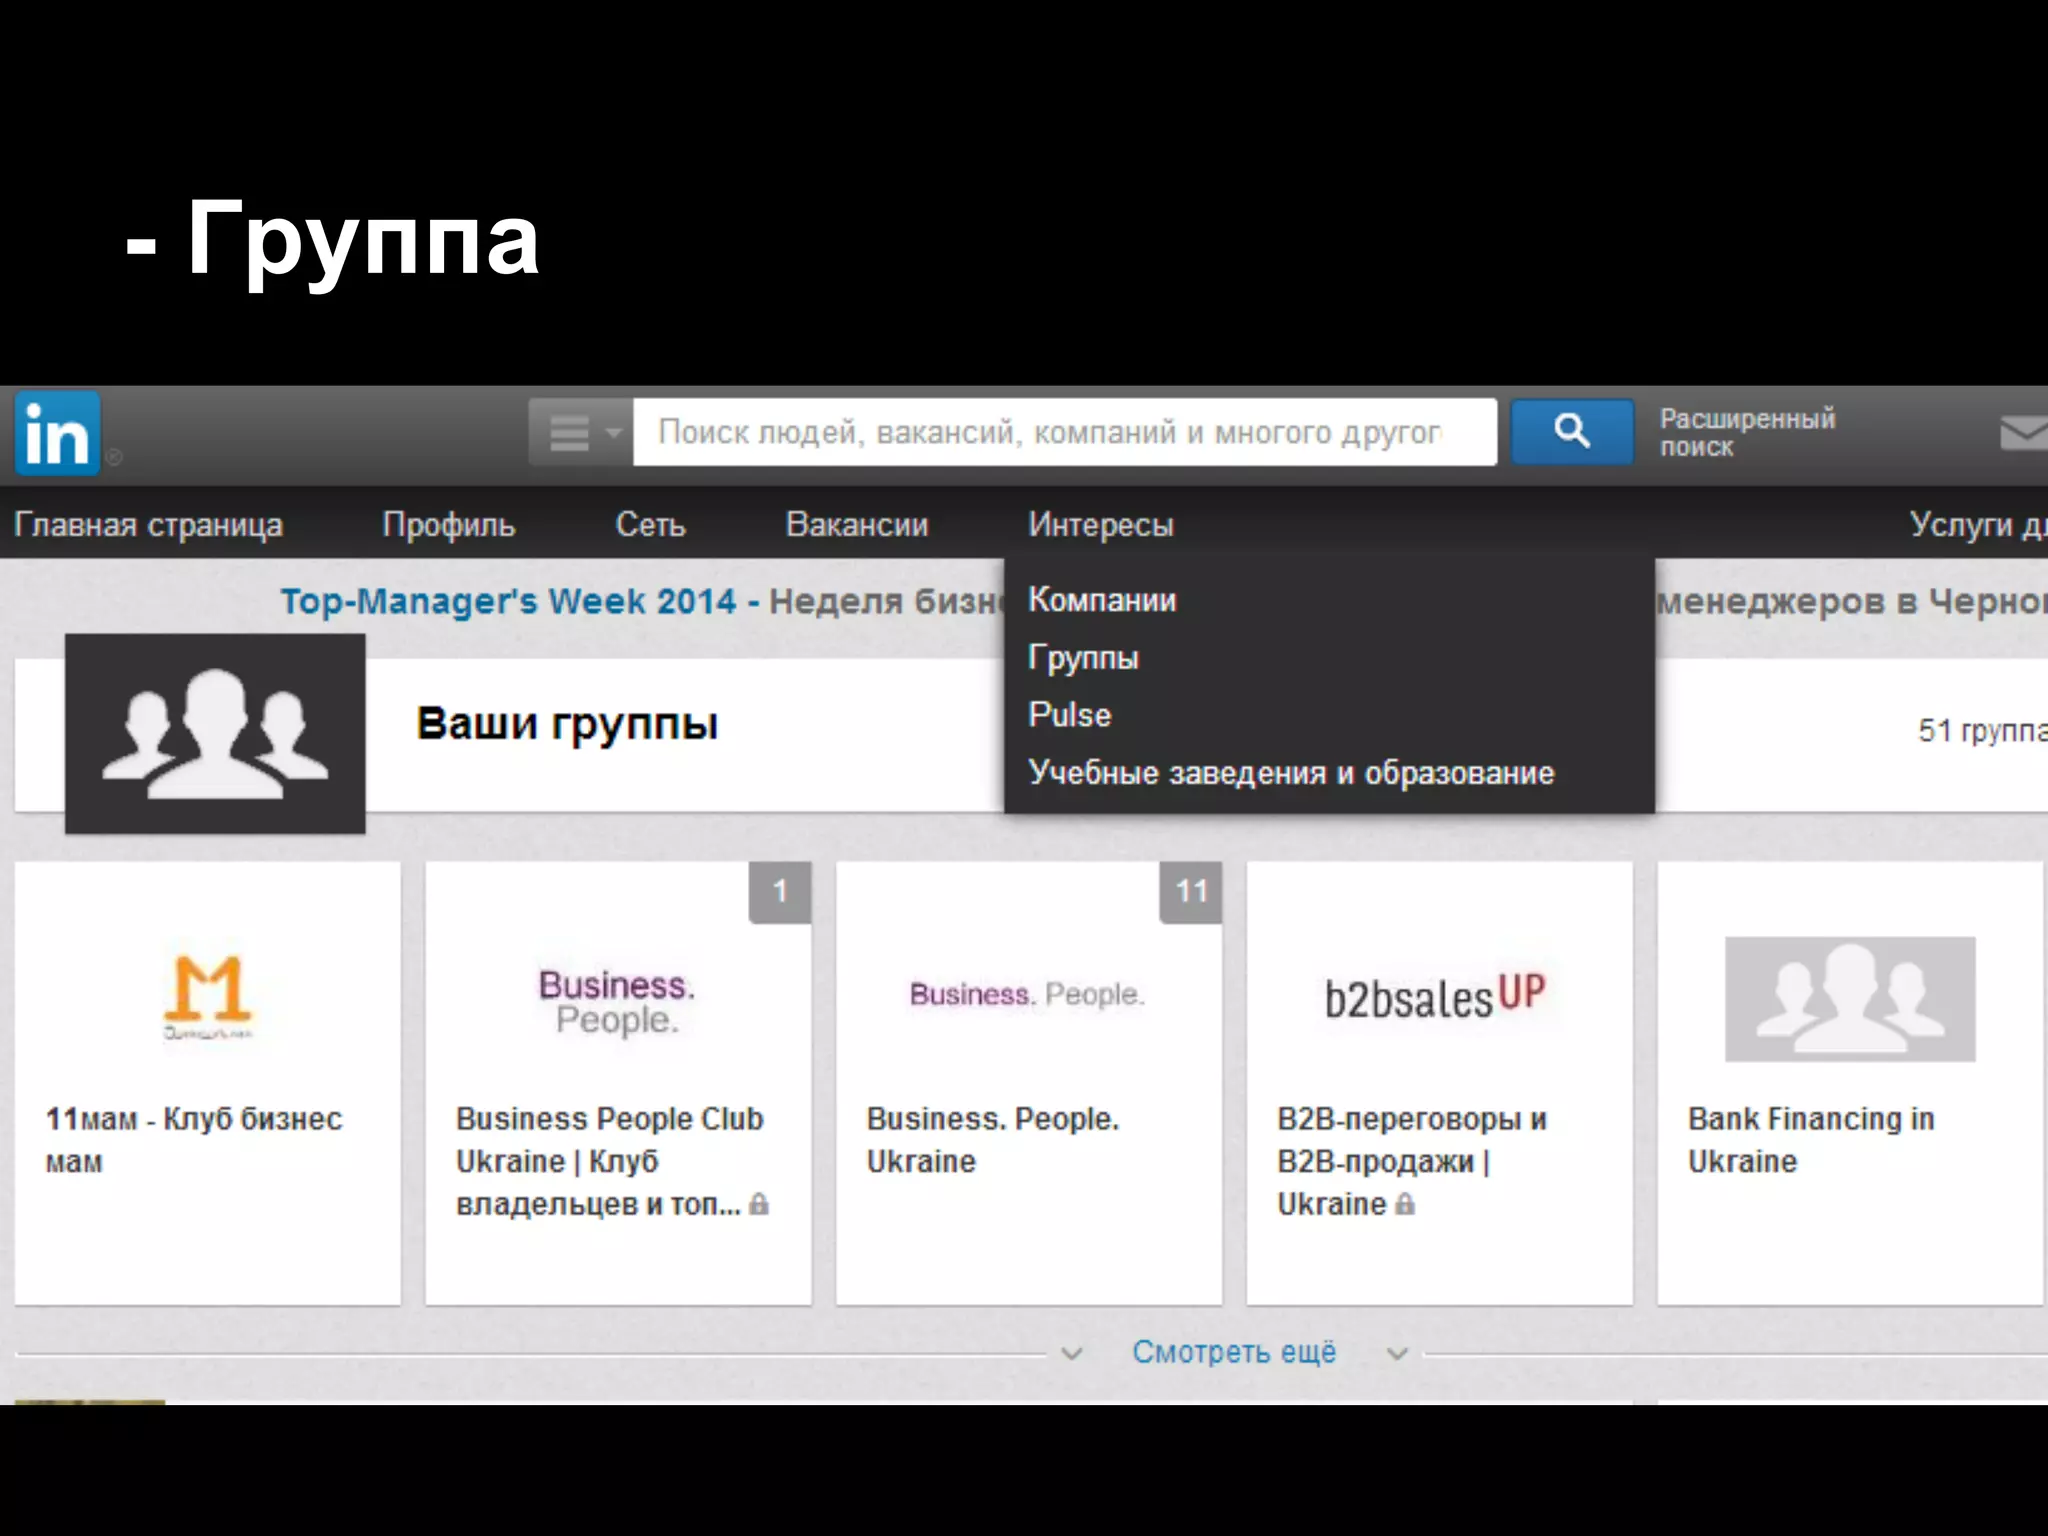Click Business. People. Ukraine inline logo
The height and width of the screenshot is (1536, 2048).
[1027, 994]
